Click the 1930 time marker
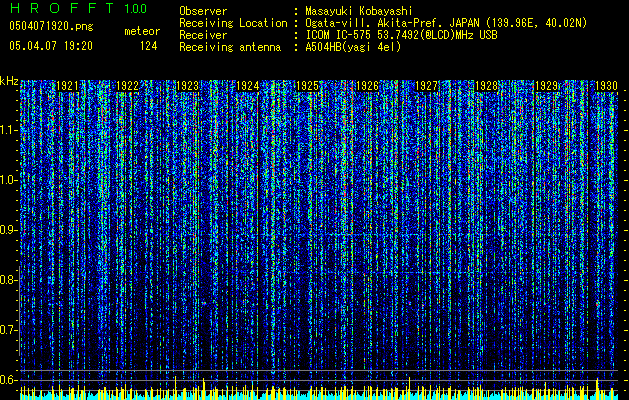The width and height of the screenshot is (629, 400). (x=606, y=86)
